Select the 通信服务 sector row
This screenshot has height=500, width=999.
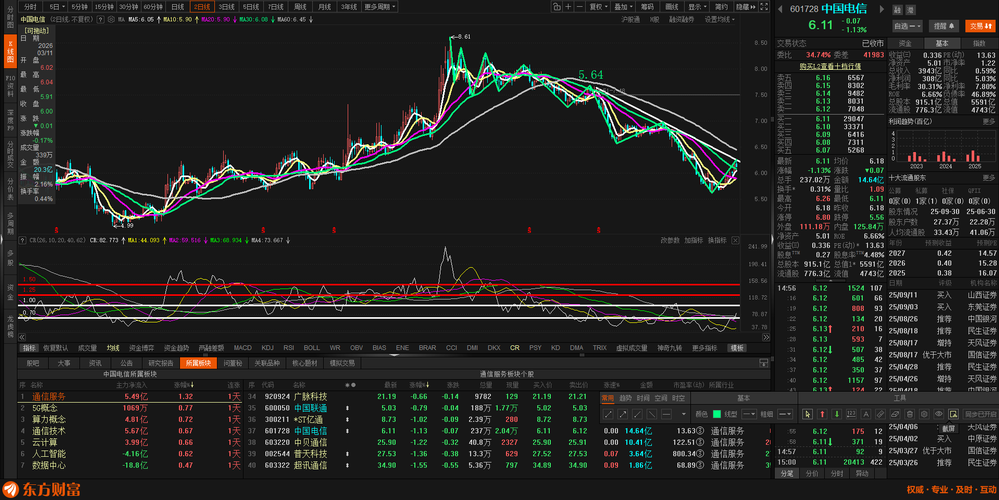[130, 396]
